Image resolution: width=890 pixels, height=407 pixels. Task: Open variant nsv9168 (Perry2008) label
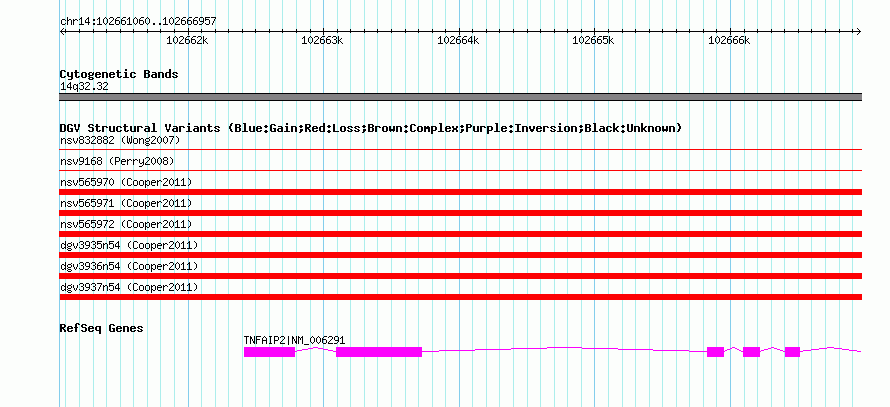117,161
